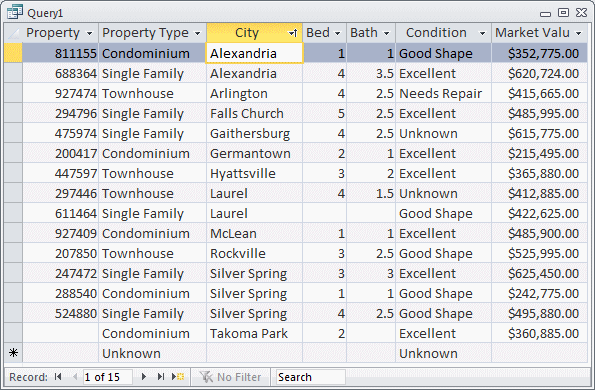This screenshot has width=595, height=390.
Task: Click property number 447597
Action: [x=76, y=174]
